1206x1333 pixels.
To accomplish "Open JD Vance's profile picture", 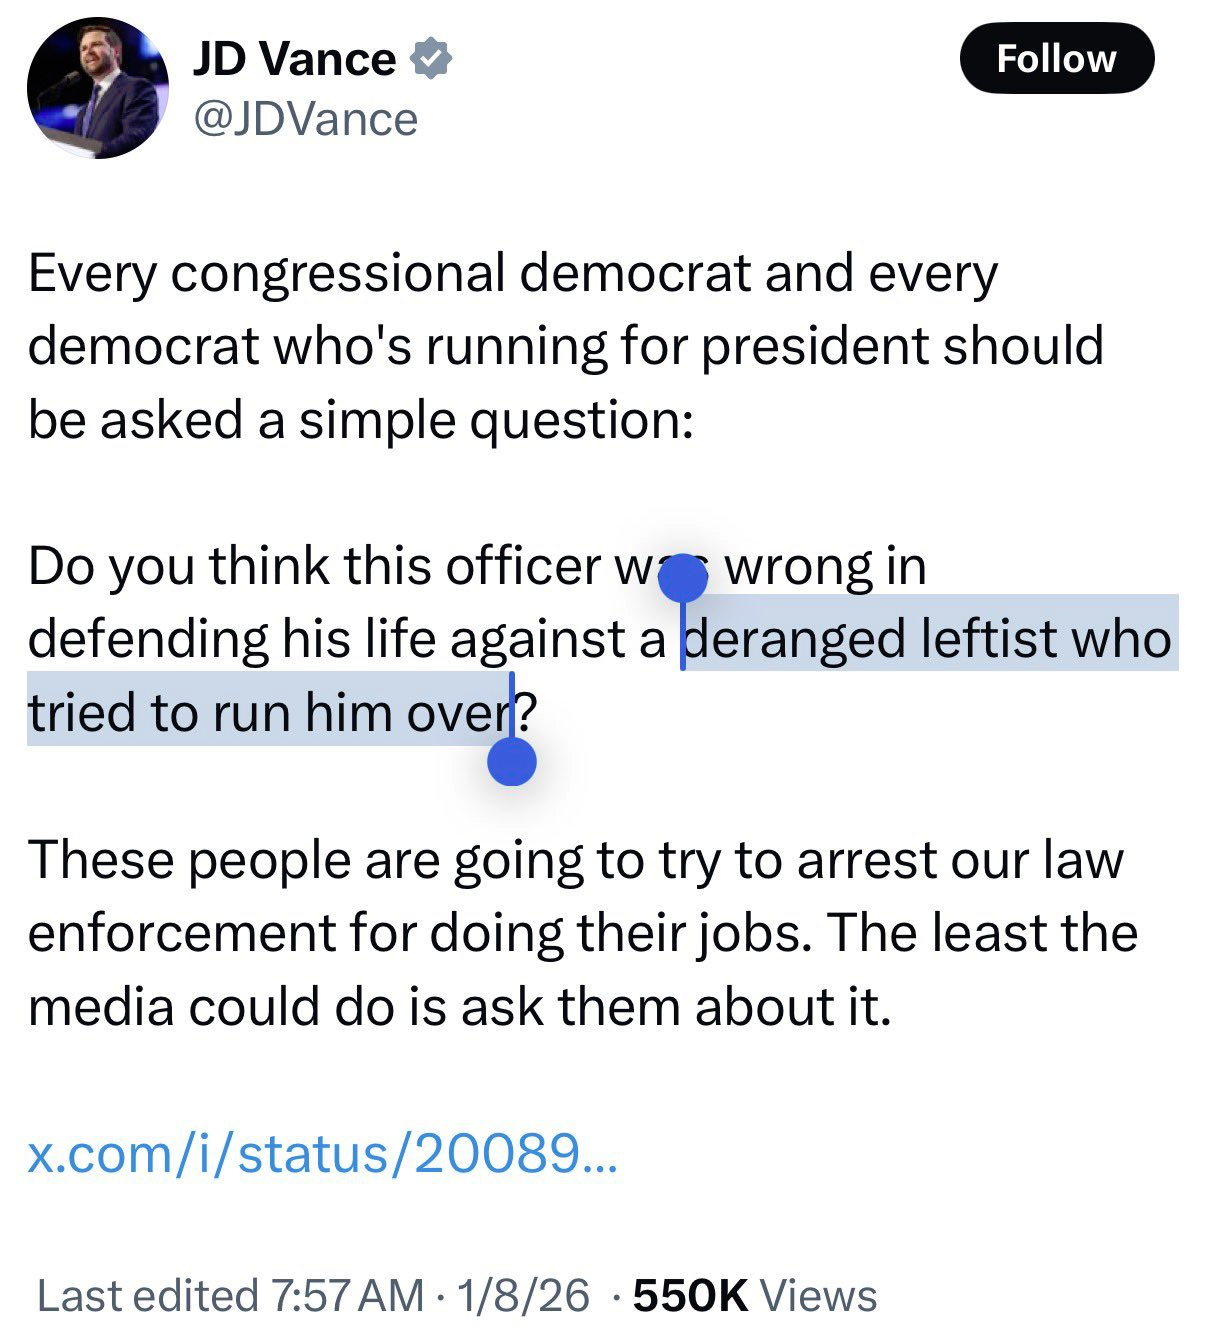I will 97,87.
